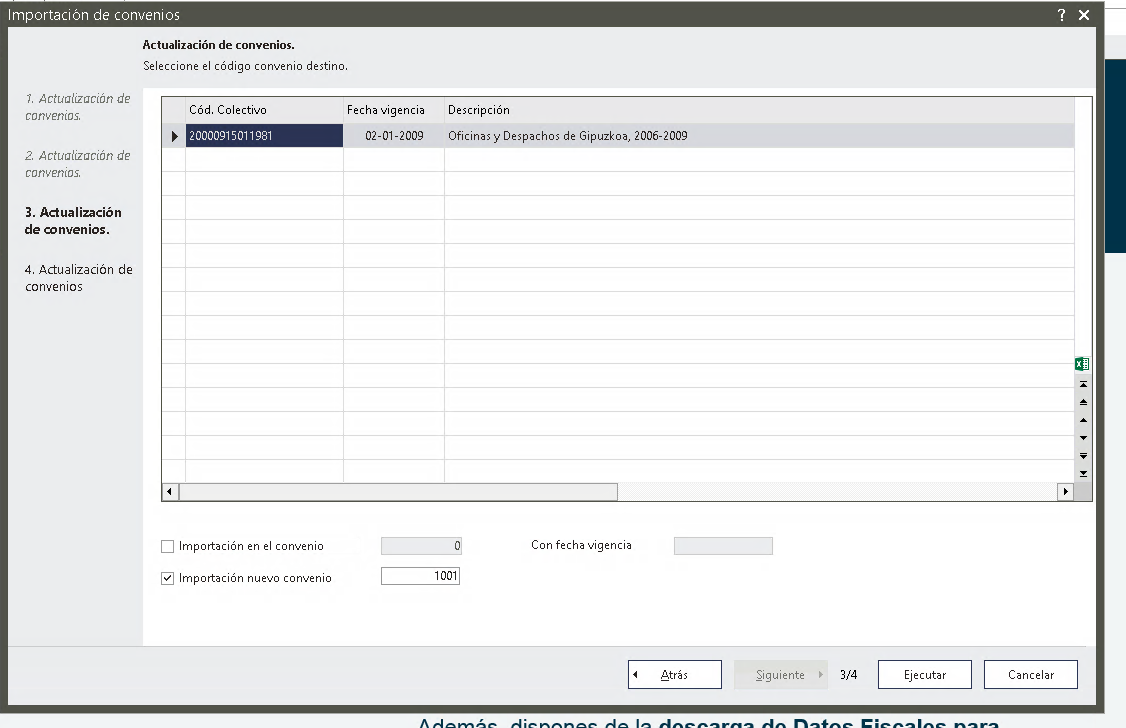Screen dimensions: 1126x728
Task: Click the horizontal scrollbar thumb
Action: pos(398,492)
